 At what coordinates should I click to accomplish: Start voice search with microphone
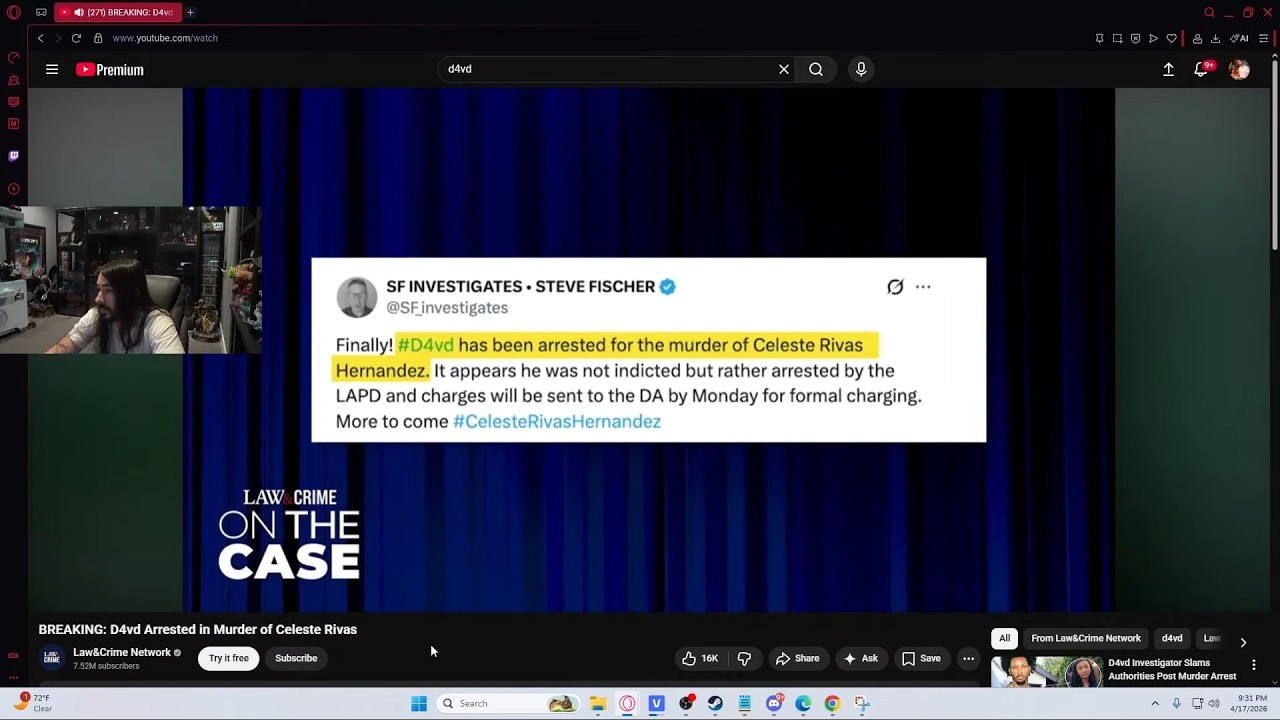(x=861, y=69)
